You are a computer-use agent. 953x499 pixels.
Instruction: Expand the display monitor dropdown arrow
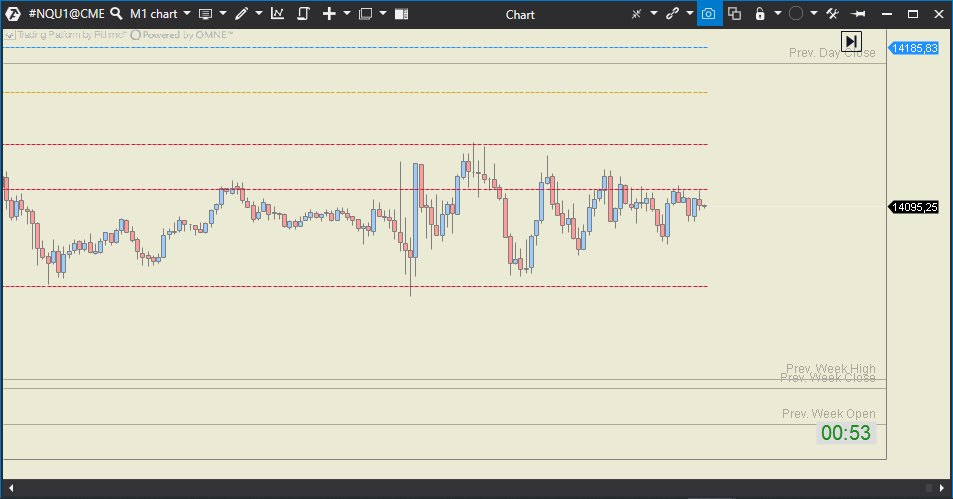[223, 13]
